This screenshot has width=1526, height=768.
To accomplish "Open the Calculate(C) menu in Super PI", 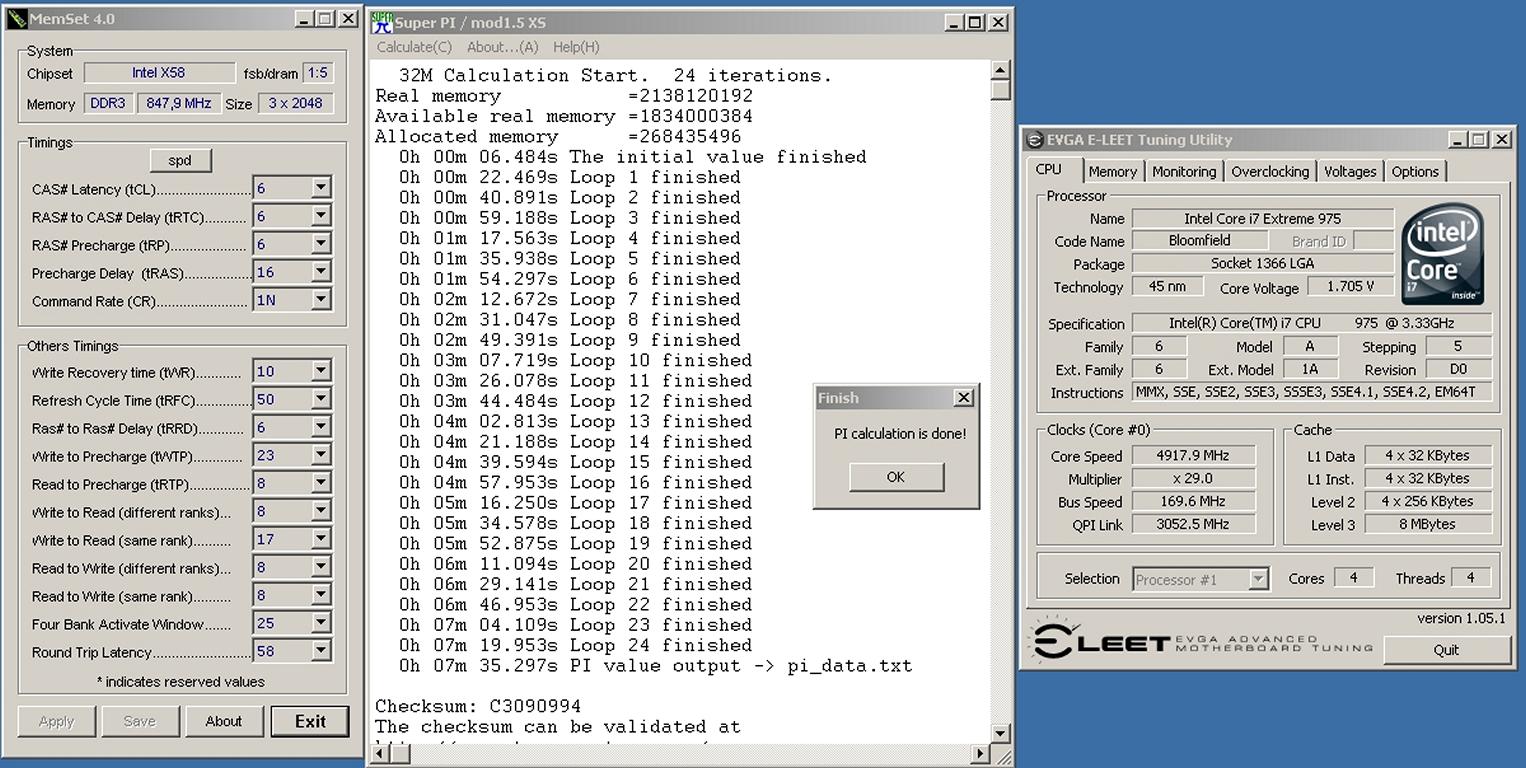I will (x=414, y=47).
